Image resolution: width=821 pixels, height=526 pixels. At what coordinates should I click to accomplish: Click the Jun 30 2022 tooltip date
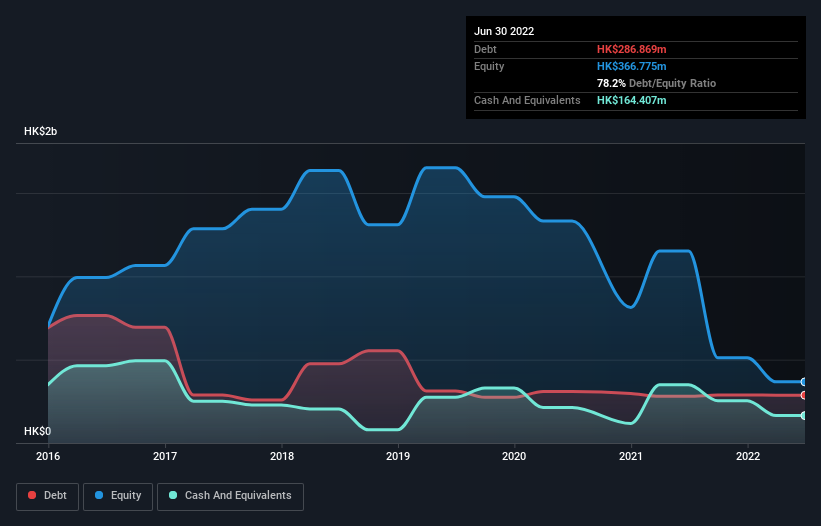tap(504, 31)
